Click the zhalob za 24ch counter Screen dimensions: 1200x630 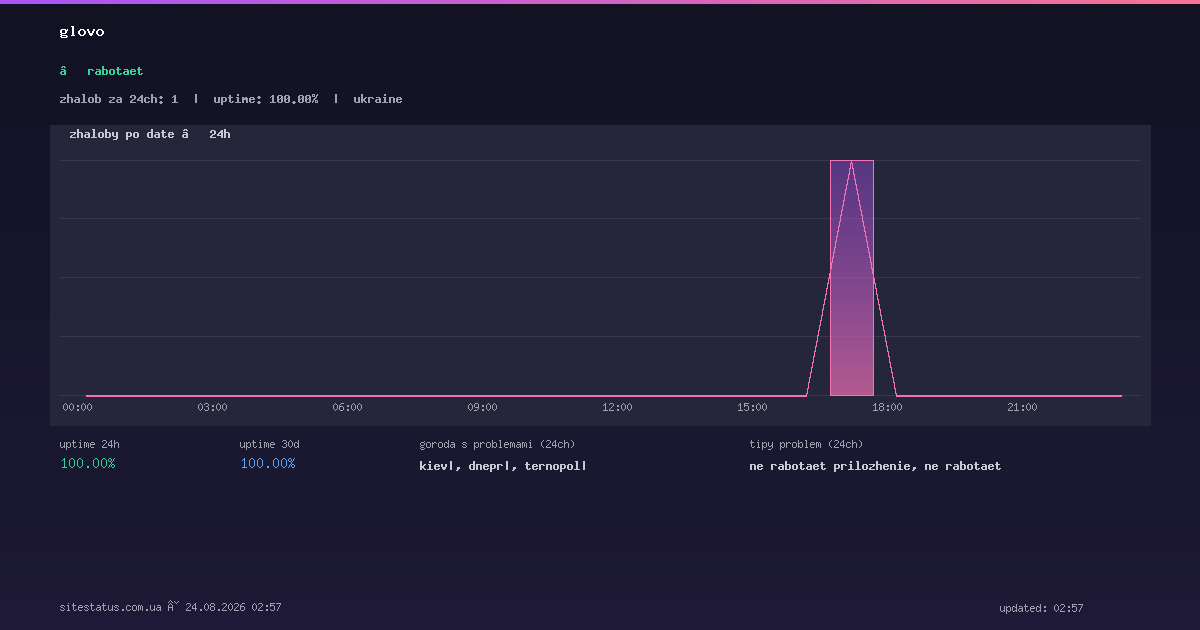(x=119, y=99)
